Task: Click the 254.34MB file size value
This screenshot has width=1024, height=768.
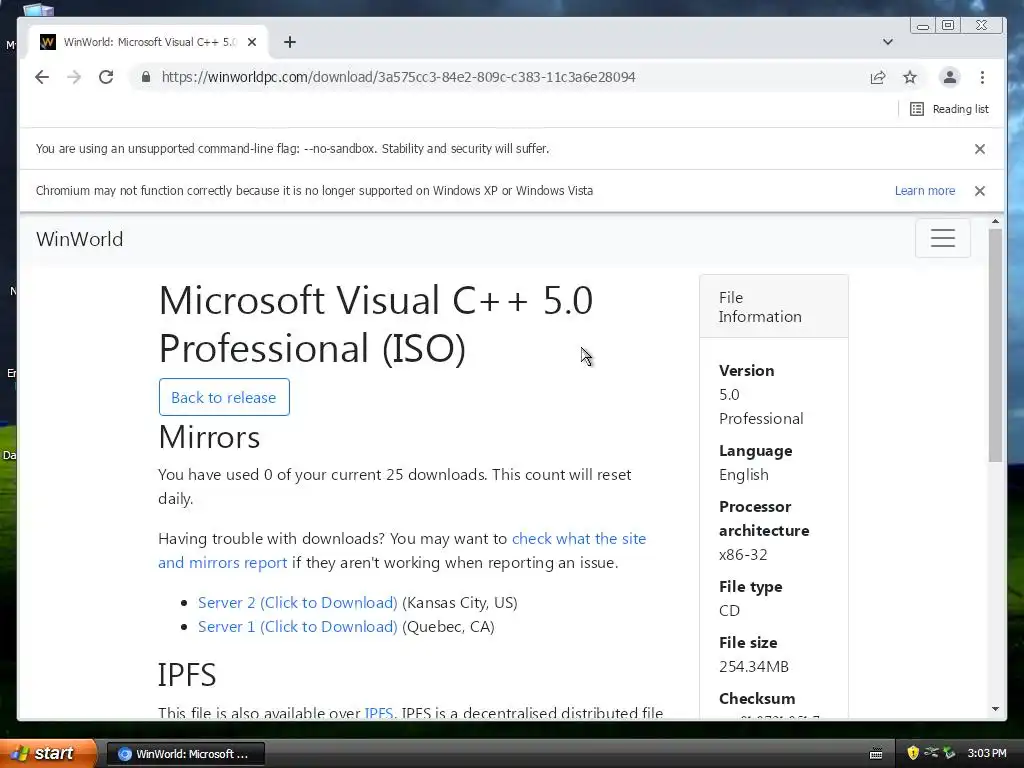Action: [x=754, y=667]
